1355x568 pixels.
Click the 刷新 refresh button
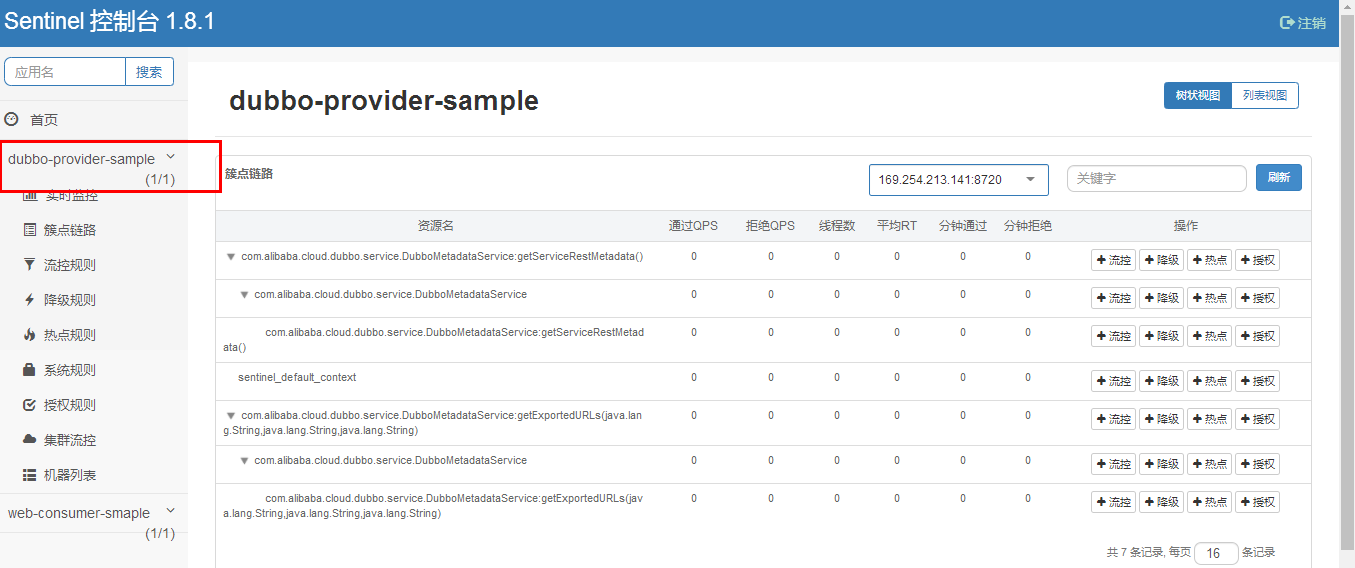1279,178
